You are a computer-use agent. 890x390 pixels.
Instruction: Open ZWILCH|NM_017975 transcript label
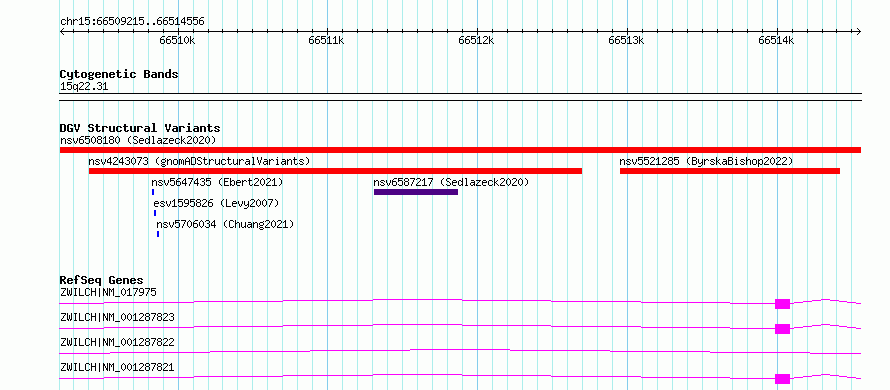tap(108, 292)
